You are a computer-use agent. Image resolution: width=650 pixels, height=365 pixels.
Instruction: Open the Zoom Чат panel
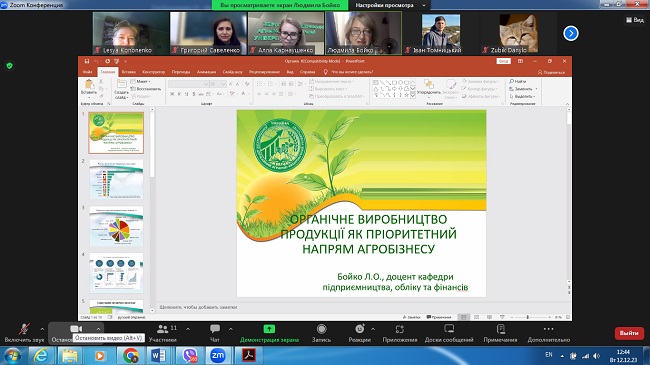tap(215, 333)
